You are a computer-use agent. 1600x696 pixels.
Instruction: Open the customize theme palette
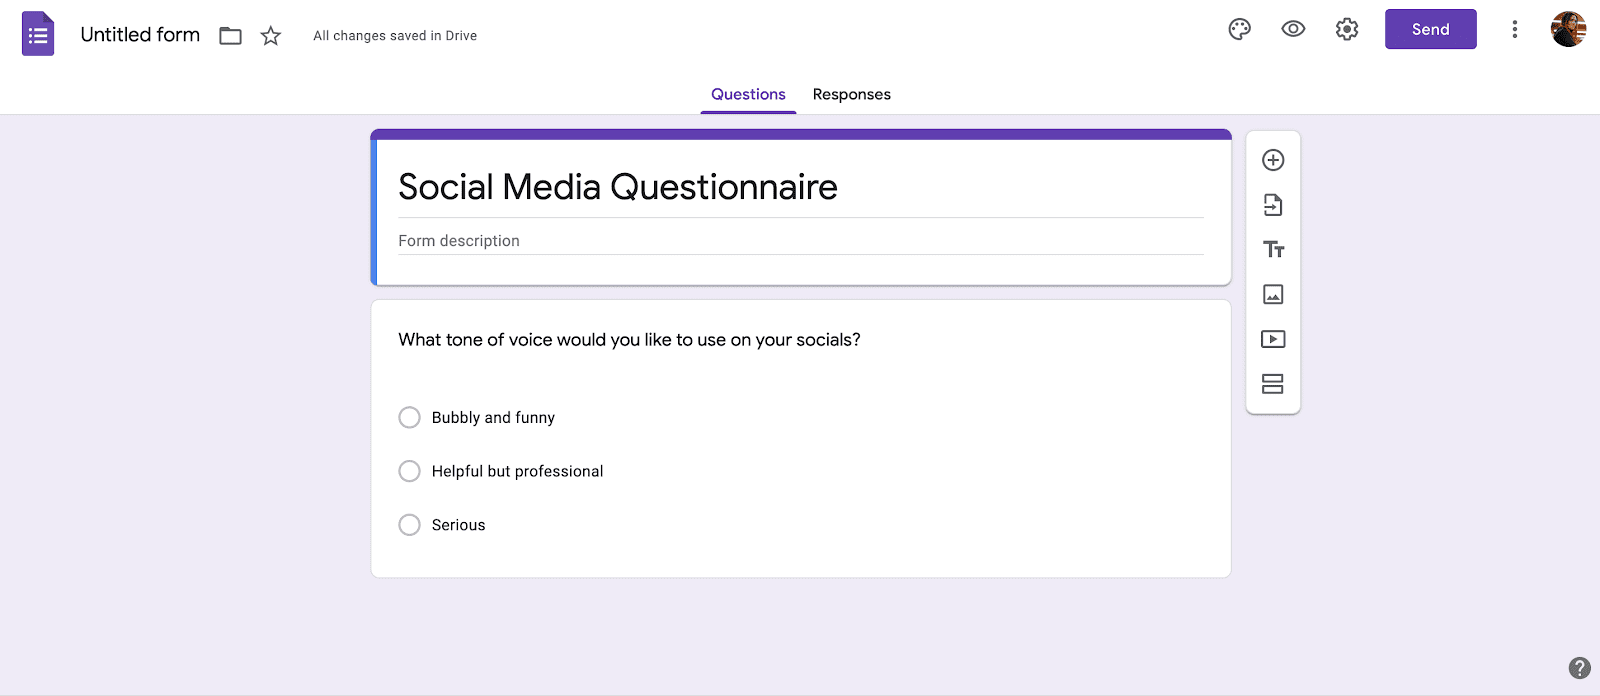tap(1239, 29)
